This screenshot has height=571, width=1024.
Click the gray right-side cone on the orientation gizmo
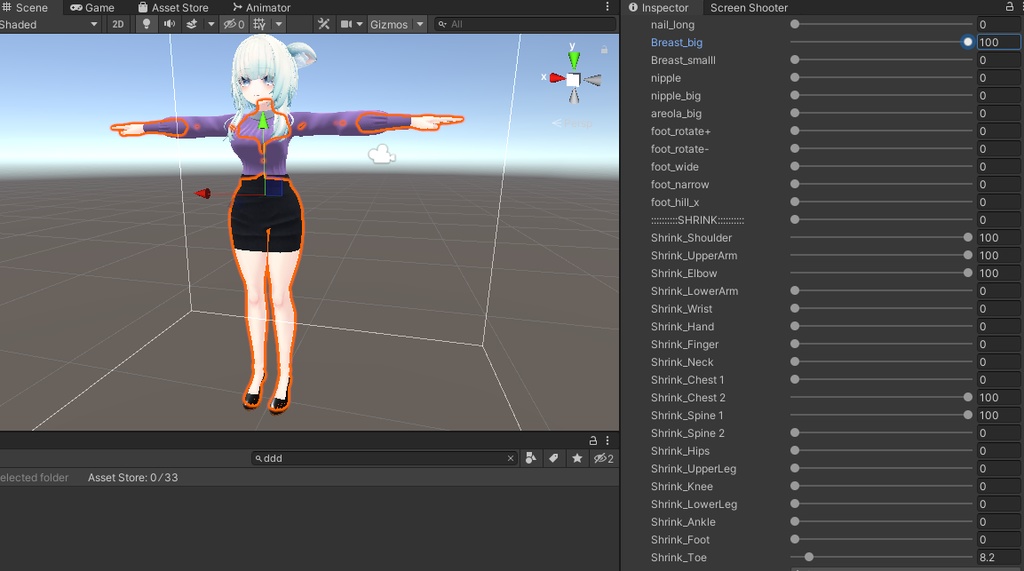(x=593, y=80)
